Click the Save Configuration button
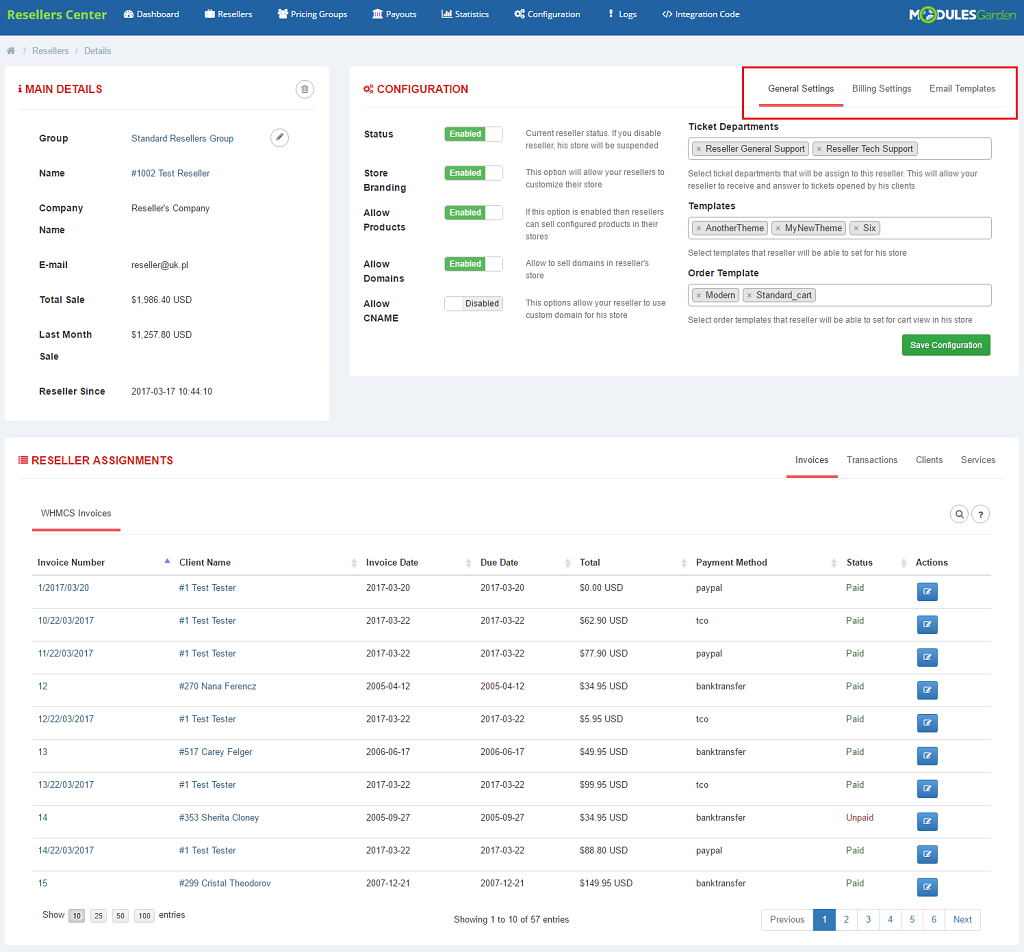The width and height of the screenshot is (1024, 952). 945,345
